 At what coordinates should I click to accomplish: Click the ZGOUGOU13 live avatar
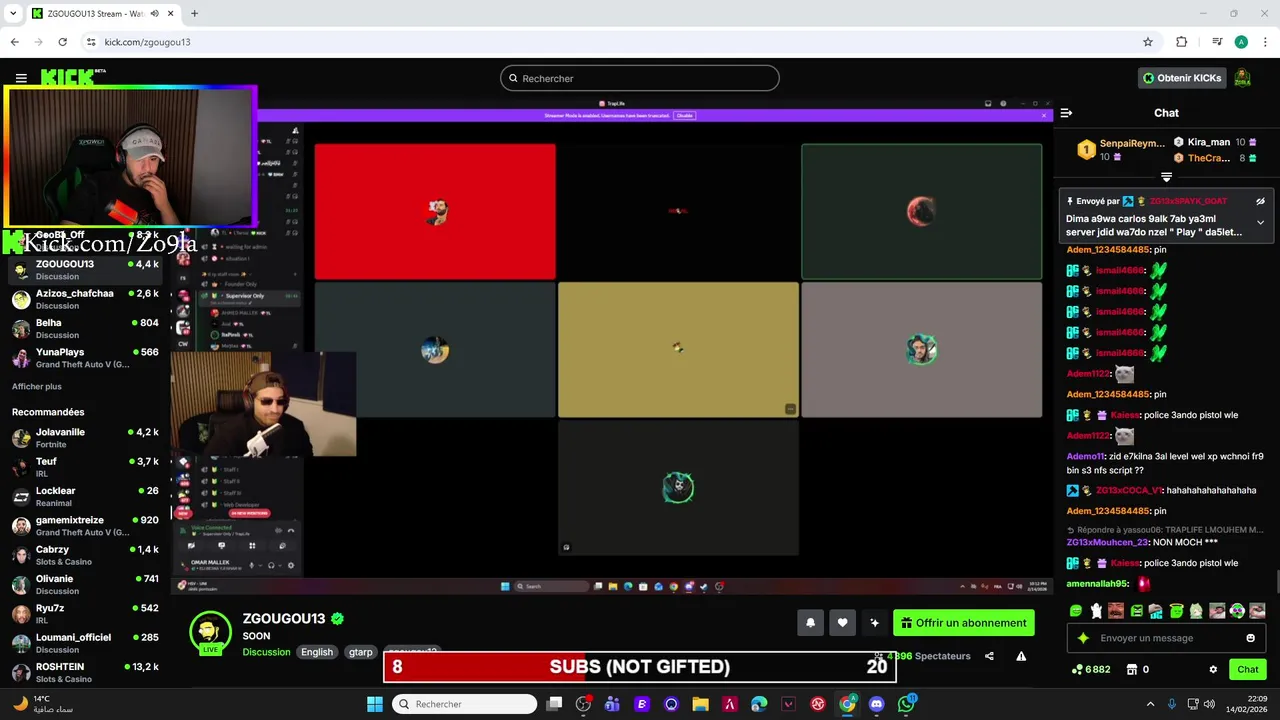pos(210,633)
